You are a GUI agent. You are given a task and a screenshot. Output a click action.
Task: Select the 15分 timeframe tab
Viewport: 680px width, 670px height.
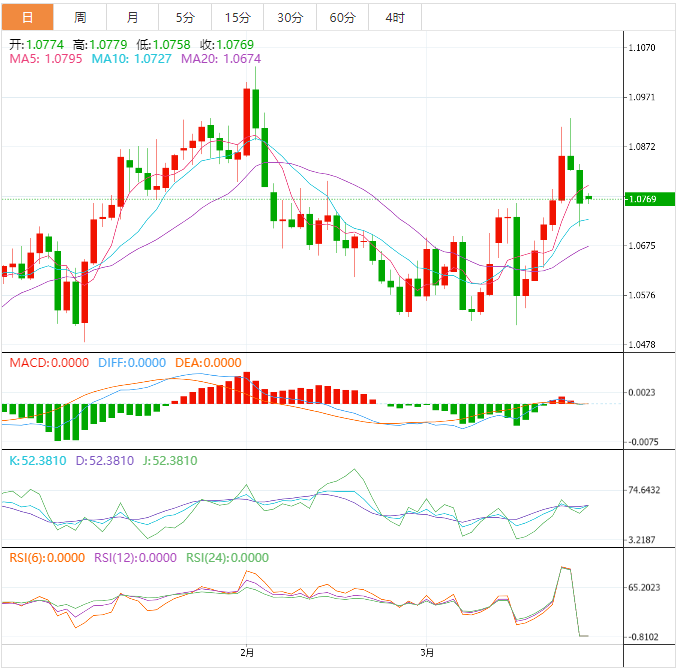(x=238, y=17)
